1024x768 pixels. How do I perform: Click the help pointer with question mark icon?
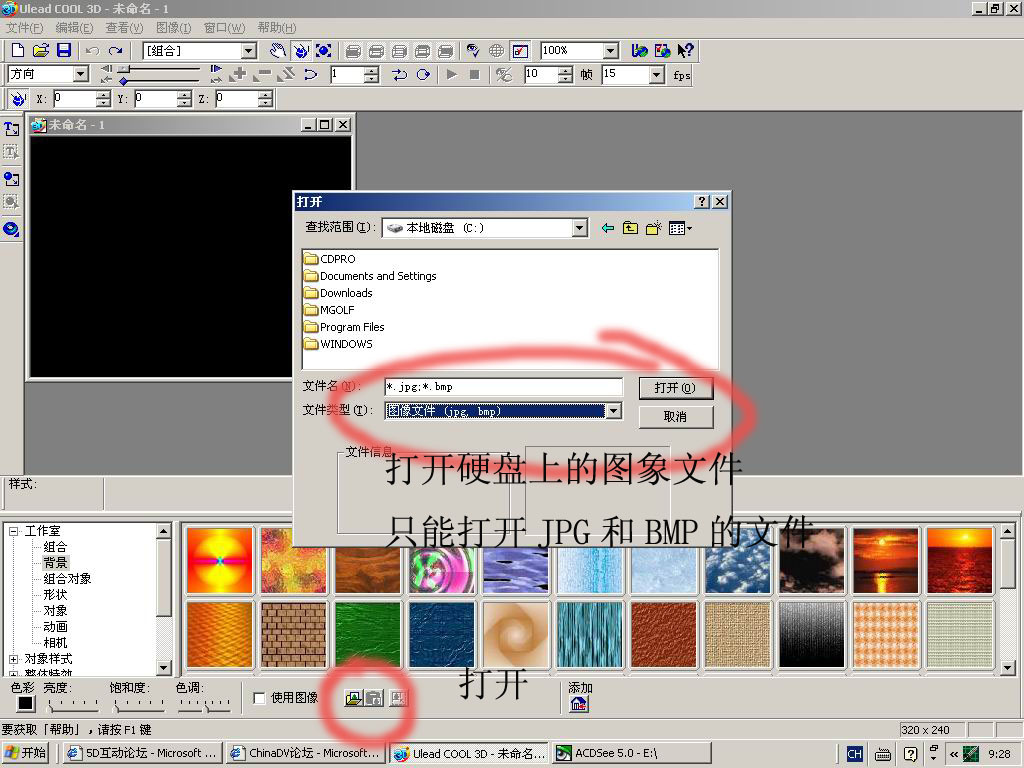(x=685, y=50)
